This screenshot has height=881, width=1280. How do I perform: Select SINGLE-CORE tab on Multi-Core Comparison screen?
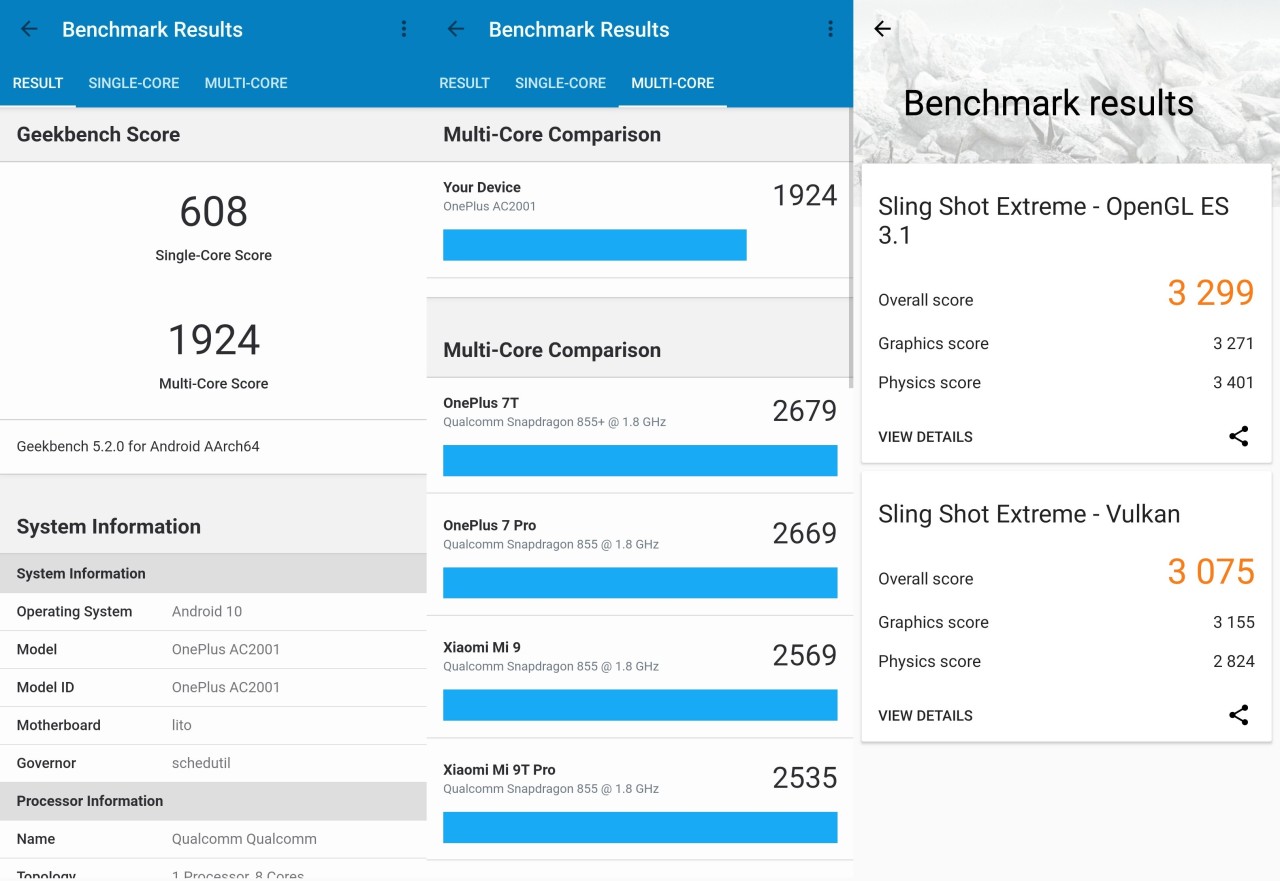point(560,83)
